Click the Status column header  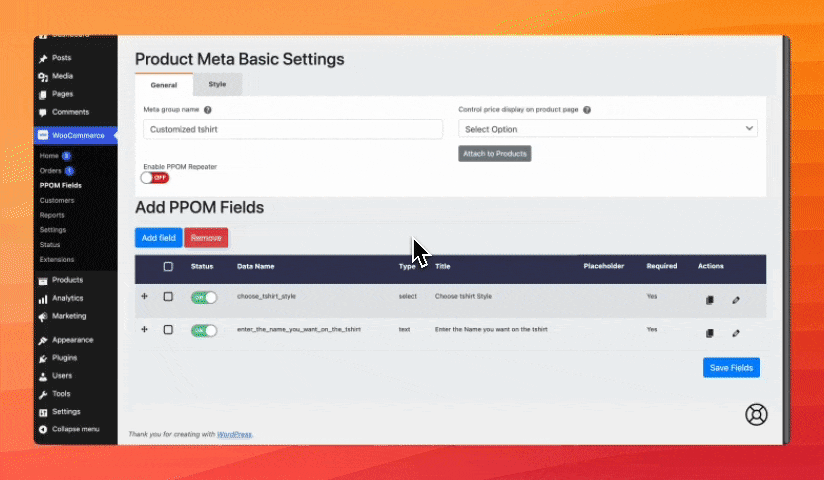click(x=202, y=267)
